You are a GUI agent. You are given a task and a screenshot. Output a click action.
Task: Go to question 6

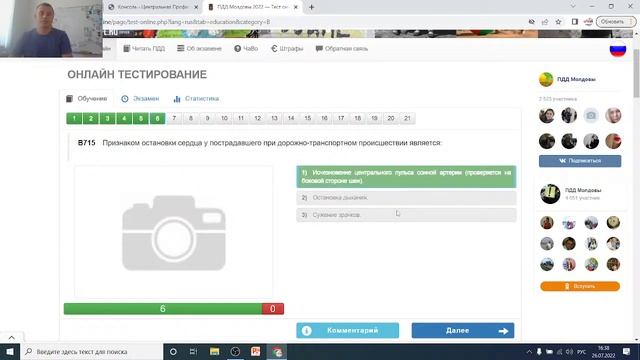click(x=158, y=118)
